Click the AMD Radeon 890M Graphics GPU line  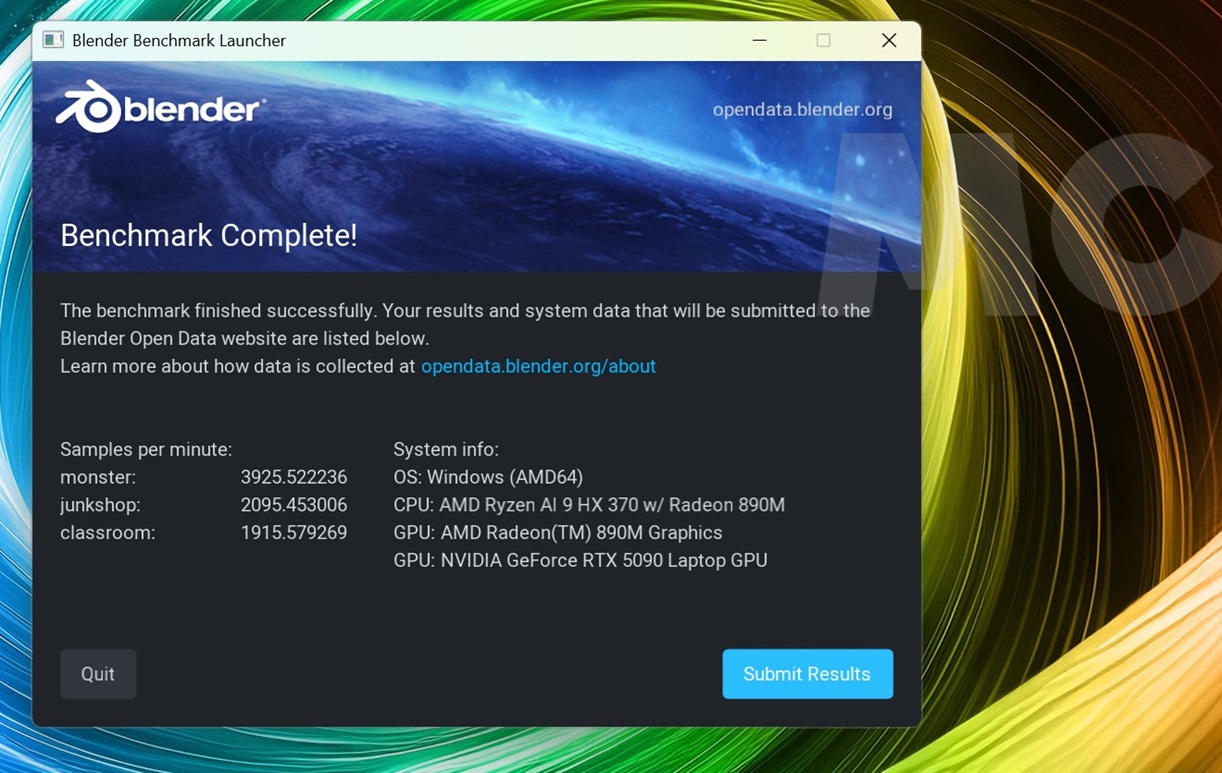coord(558,533)
